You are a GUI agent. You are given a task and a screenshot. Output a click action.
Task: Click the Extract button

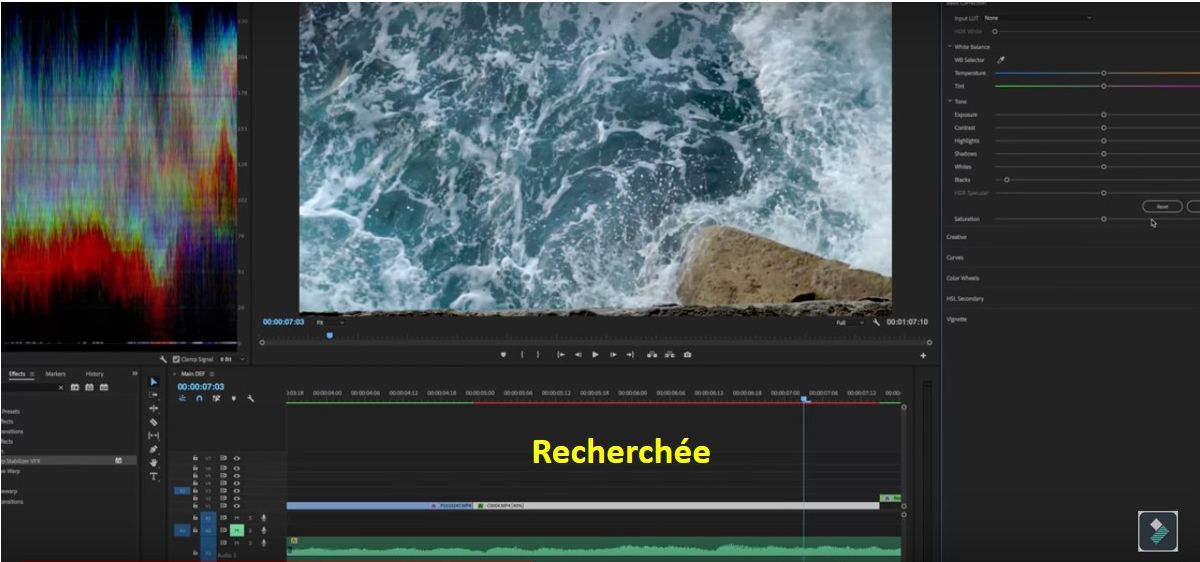coord(670,355)
